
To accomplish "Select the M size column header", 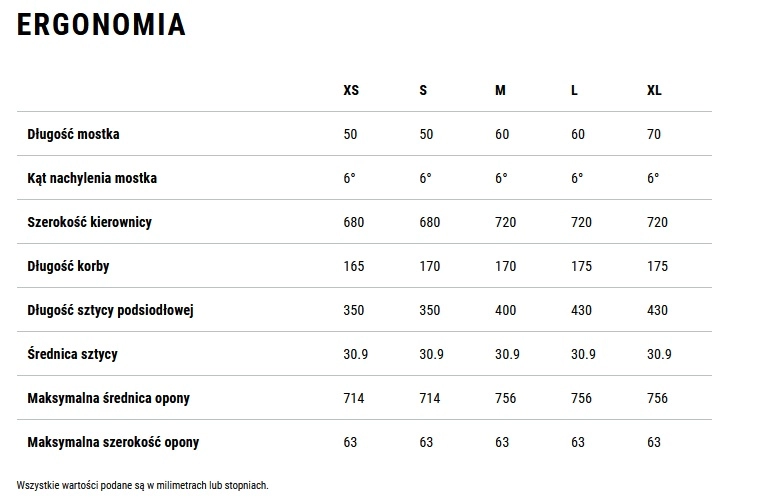I will pos(500,90).
